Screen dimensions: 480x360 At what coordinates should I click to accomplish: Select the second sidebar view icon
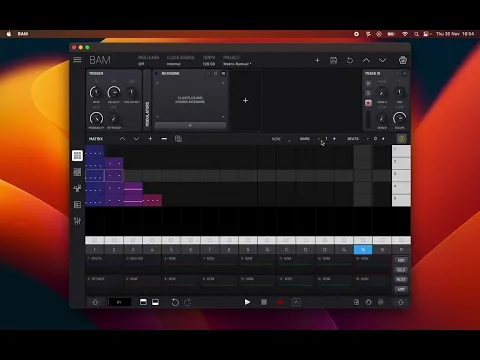(77, 172)
